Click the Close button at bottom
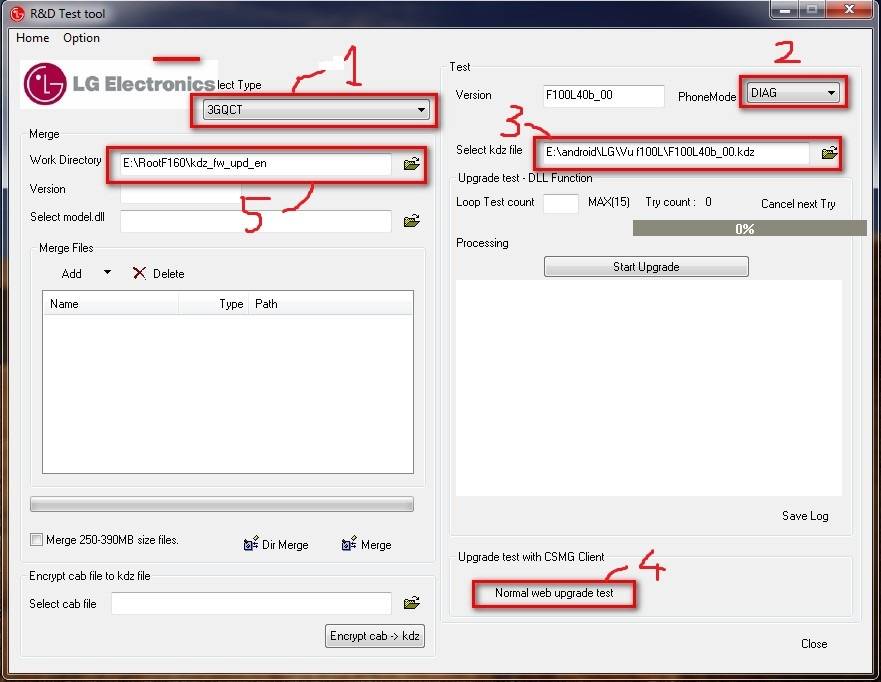881x682 pixels. pyautogui.click(x=814, y=644)
